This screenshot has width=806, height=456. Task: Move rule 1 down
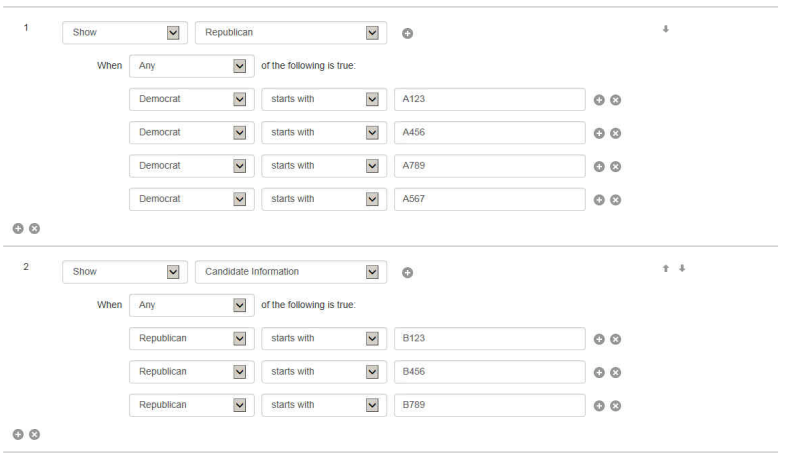point(665,29)
